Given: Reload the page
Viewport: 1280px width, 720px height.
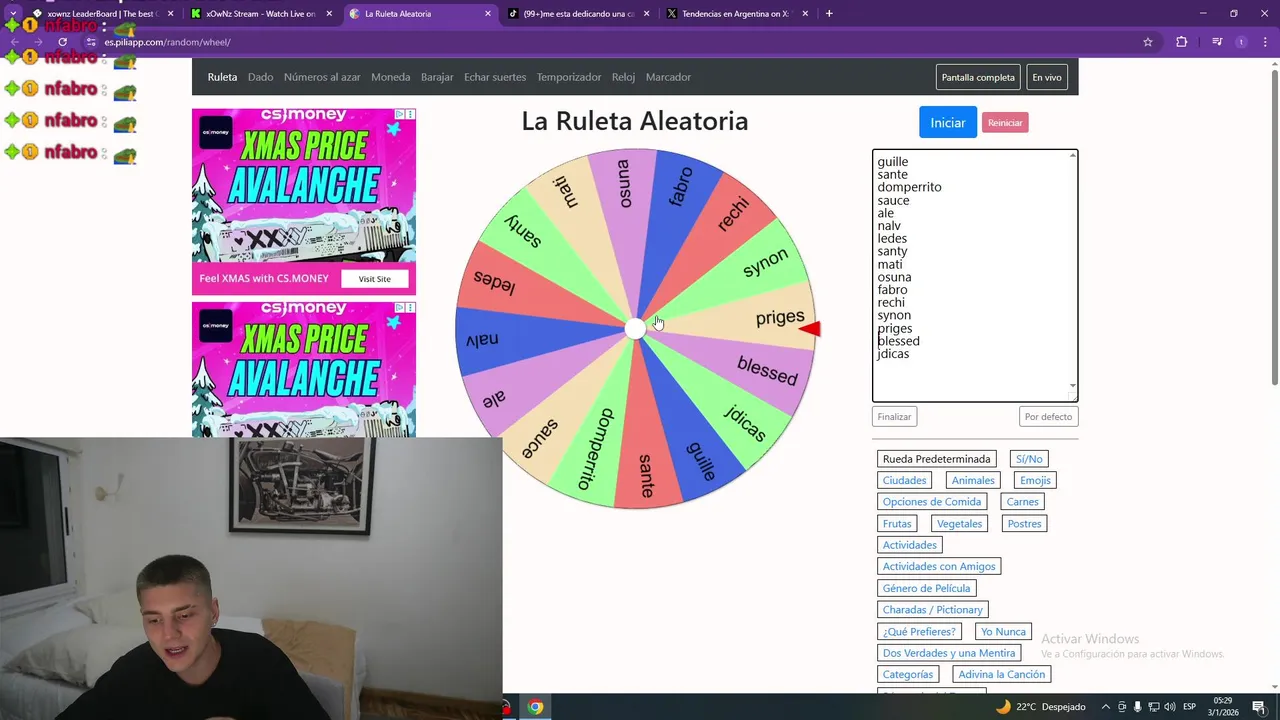Looking at the screenshot, I should click(62, 42).
